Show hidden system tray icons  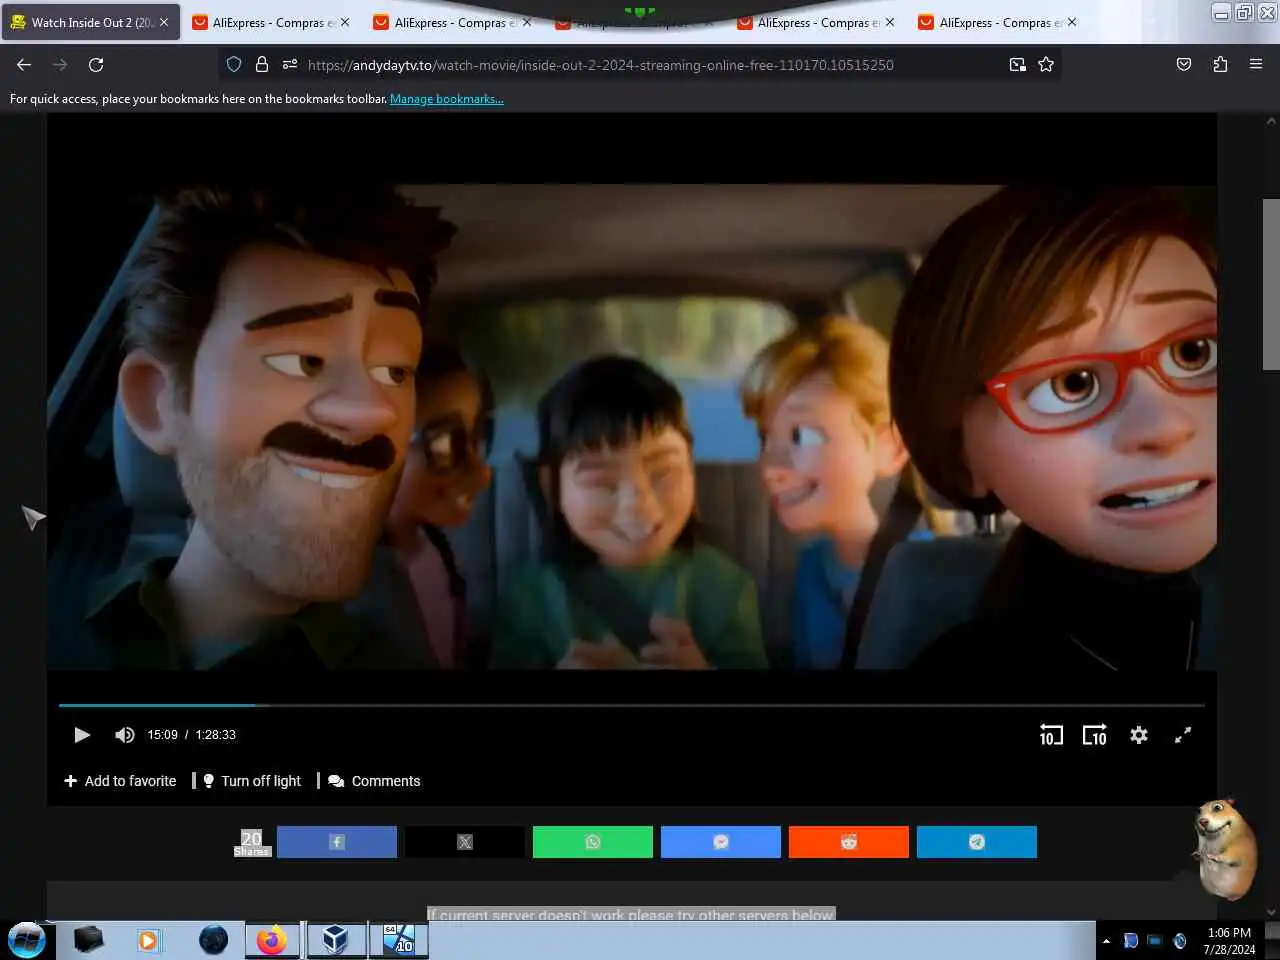[1106, 941]
